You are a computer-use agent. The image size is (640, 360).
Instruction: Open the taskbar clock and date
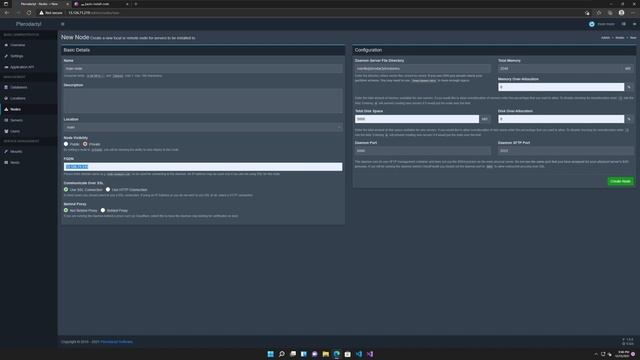click(623, 354)
